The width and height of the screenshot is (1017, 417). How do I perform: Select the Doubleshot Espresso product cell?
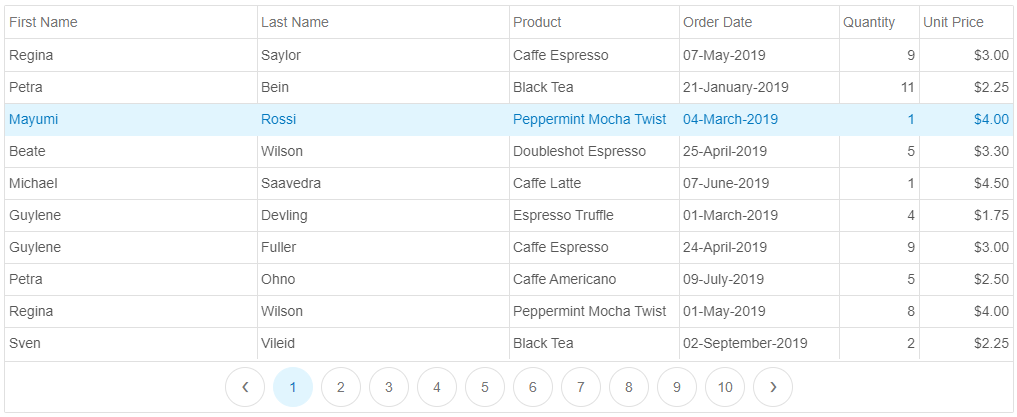coord(594,151)
